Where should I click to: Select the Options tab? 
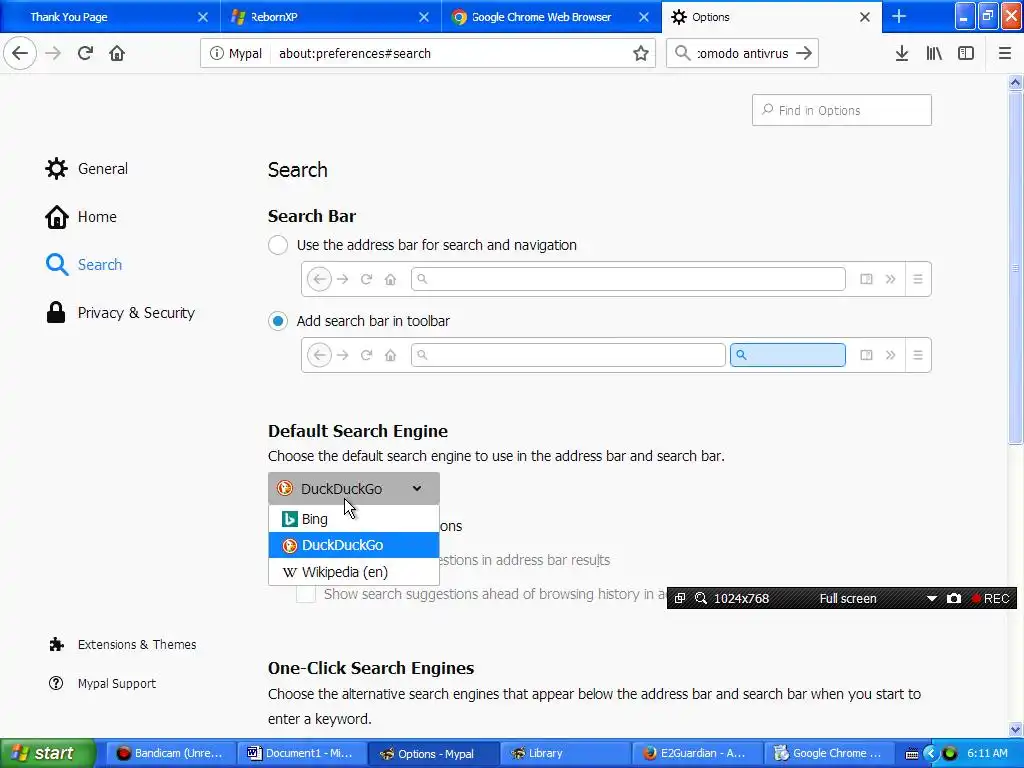point(772,16)
